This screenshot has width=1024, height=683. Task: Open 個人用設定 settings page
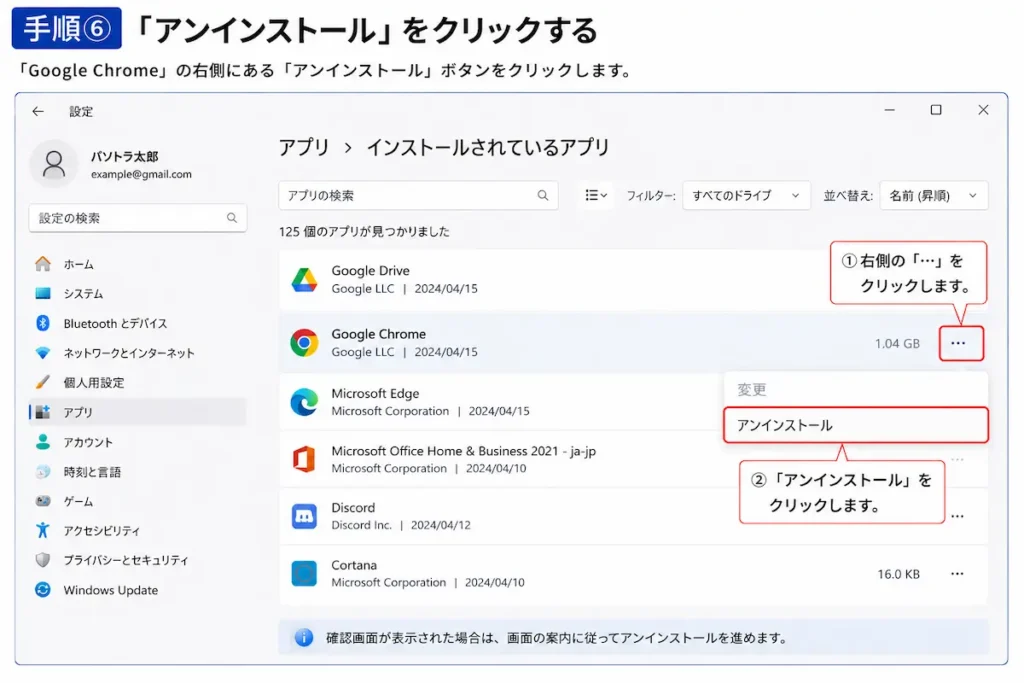click(x=138, y=382)
